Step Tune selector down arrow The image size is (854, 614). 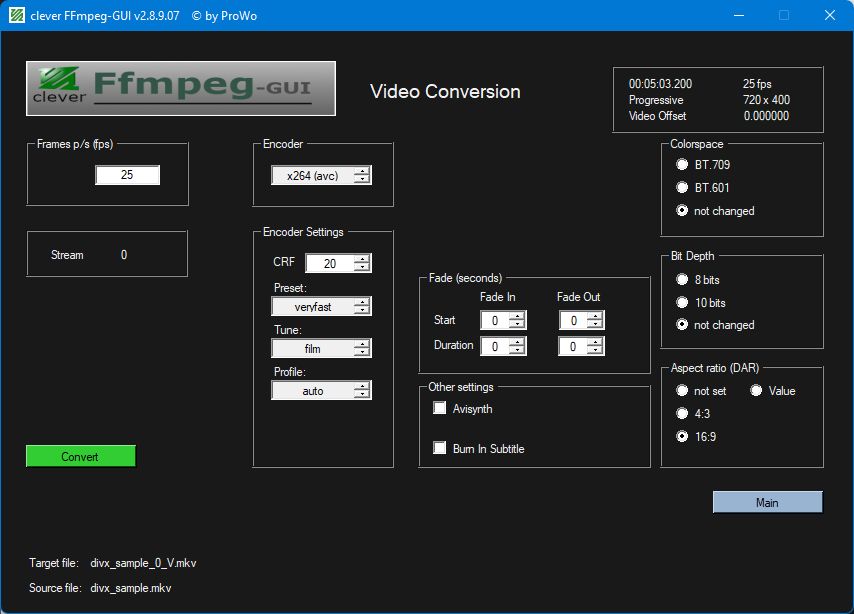point(362,353)
